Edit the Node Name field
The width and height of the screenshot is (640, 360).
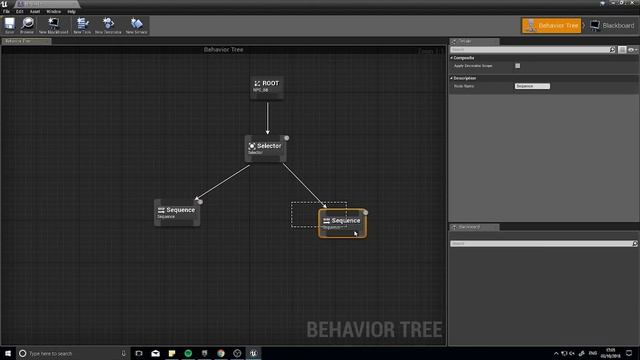click(x=532, y=86)
